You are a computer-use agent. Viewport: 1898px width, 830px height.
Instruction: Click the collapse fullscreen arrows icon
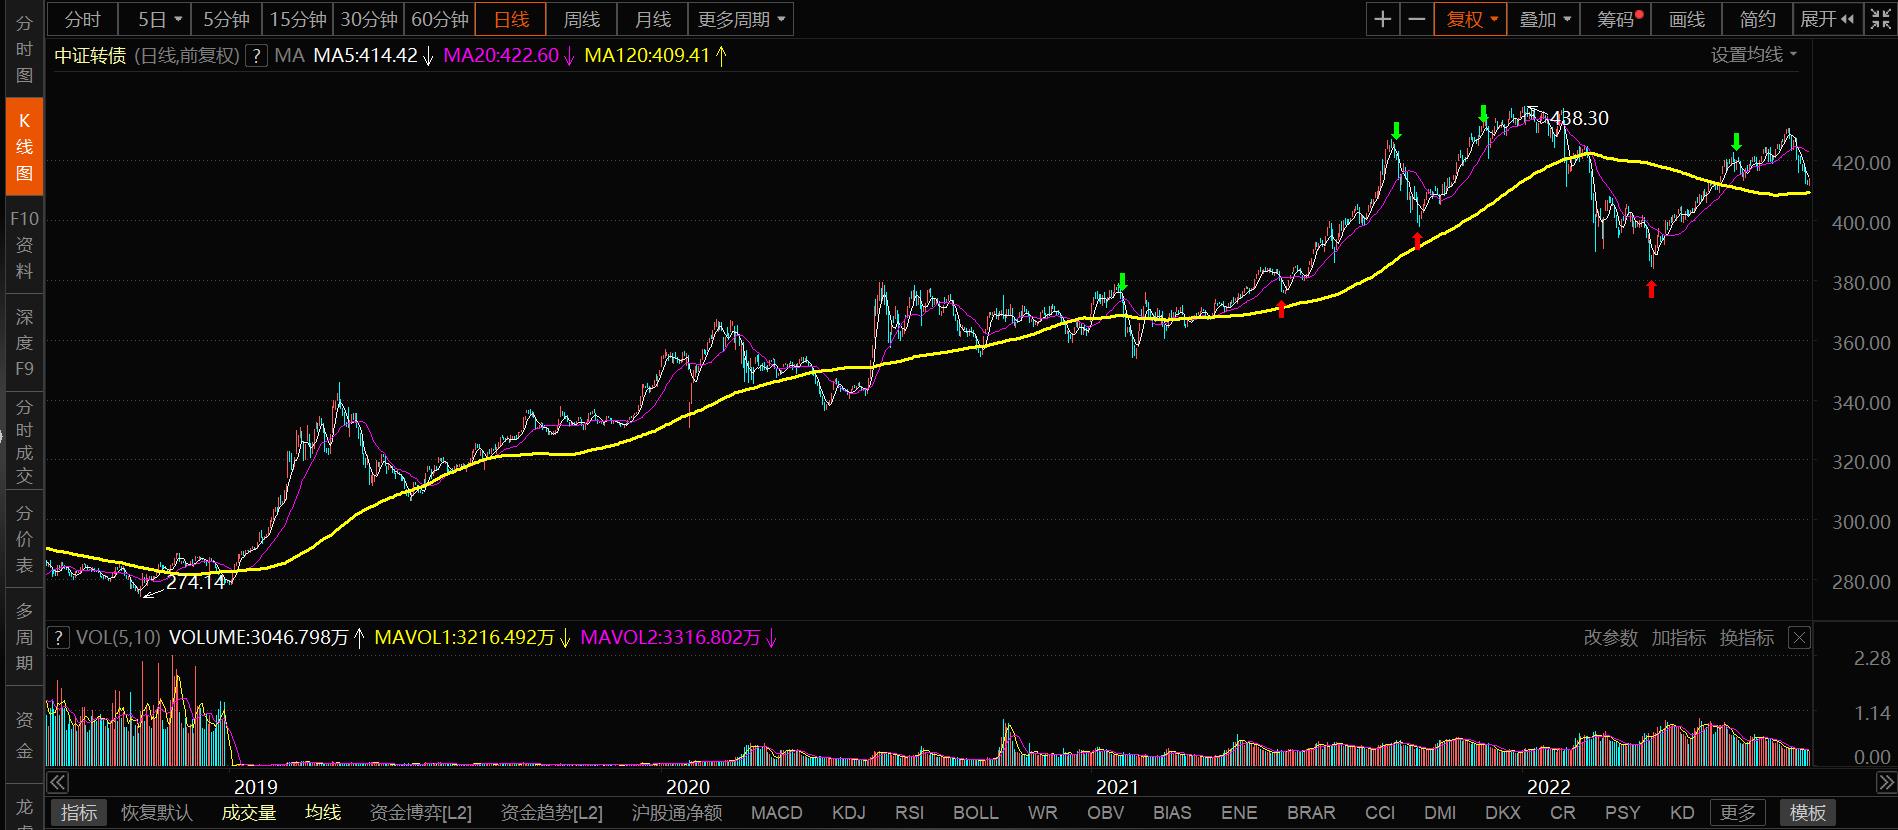click(x=1880, y=19)
